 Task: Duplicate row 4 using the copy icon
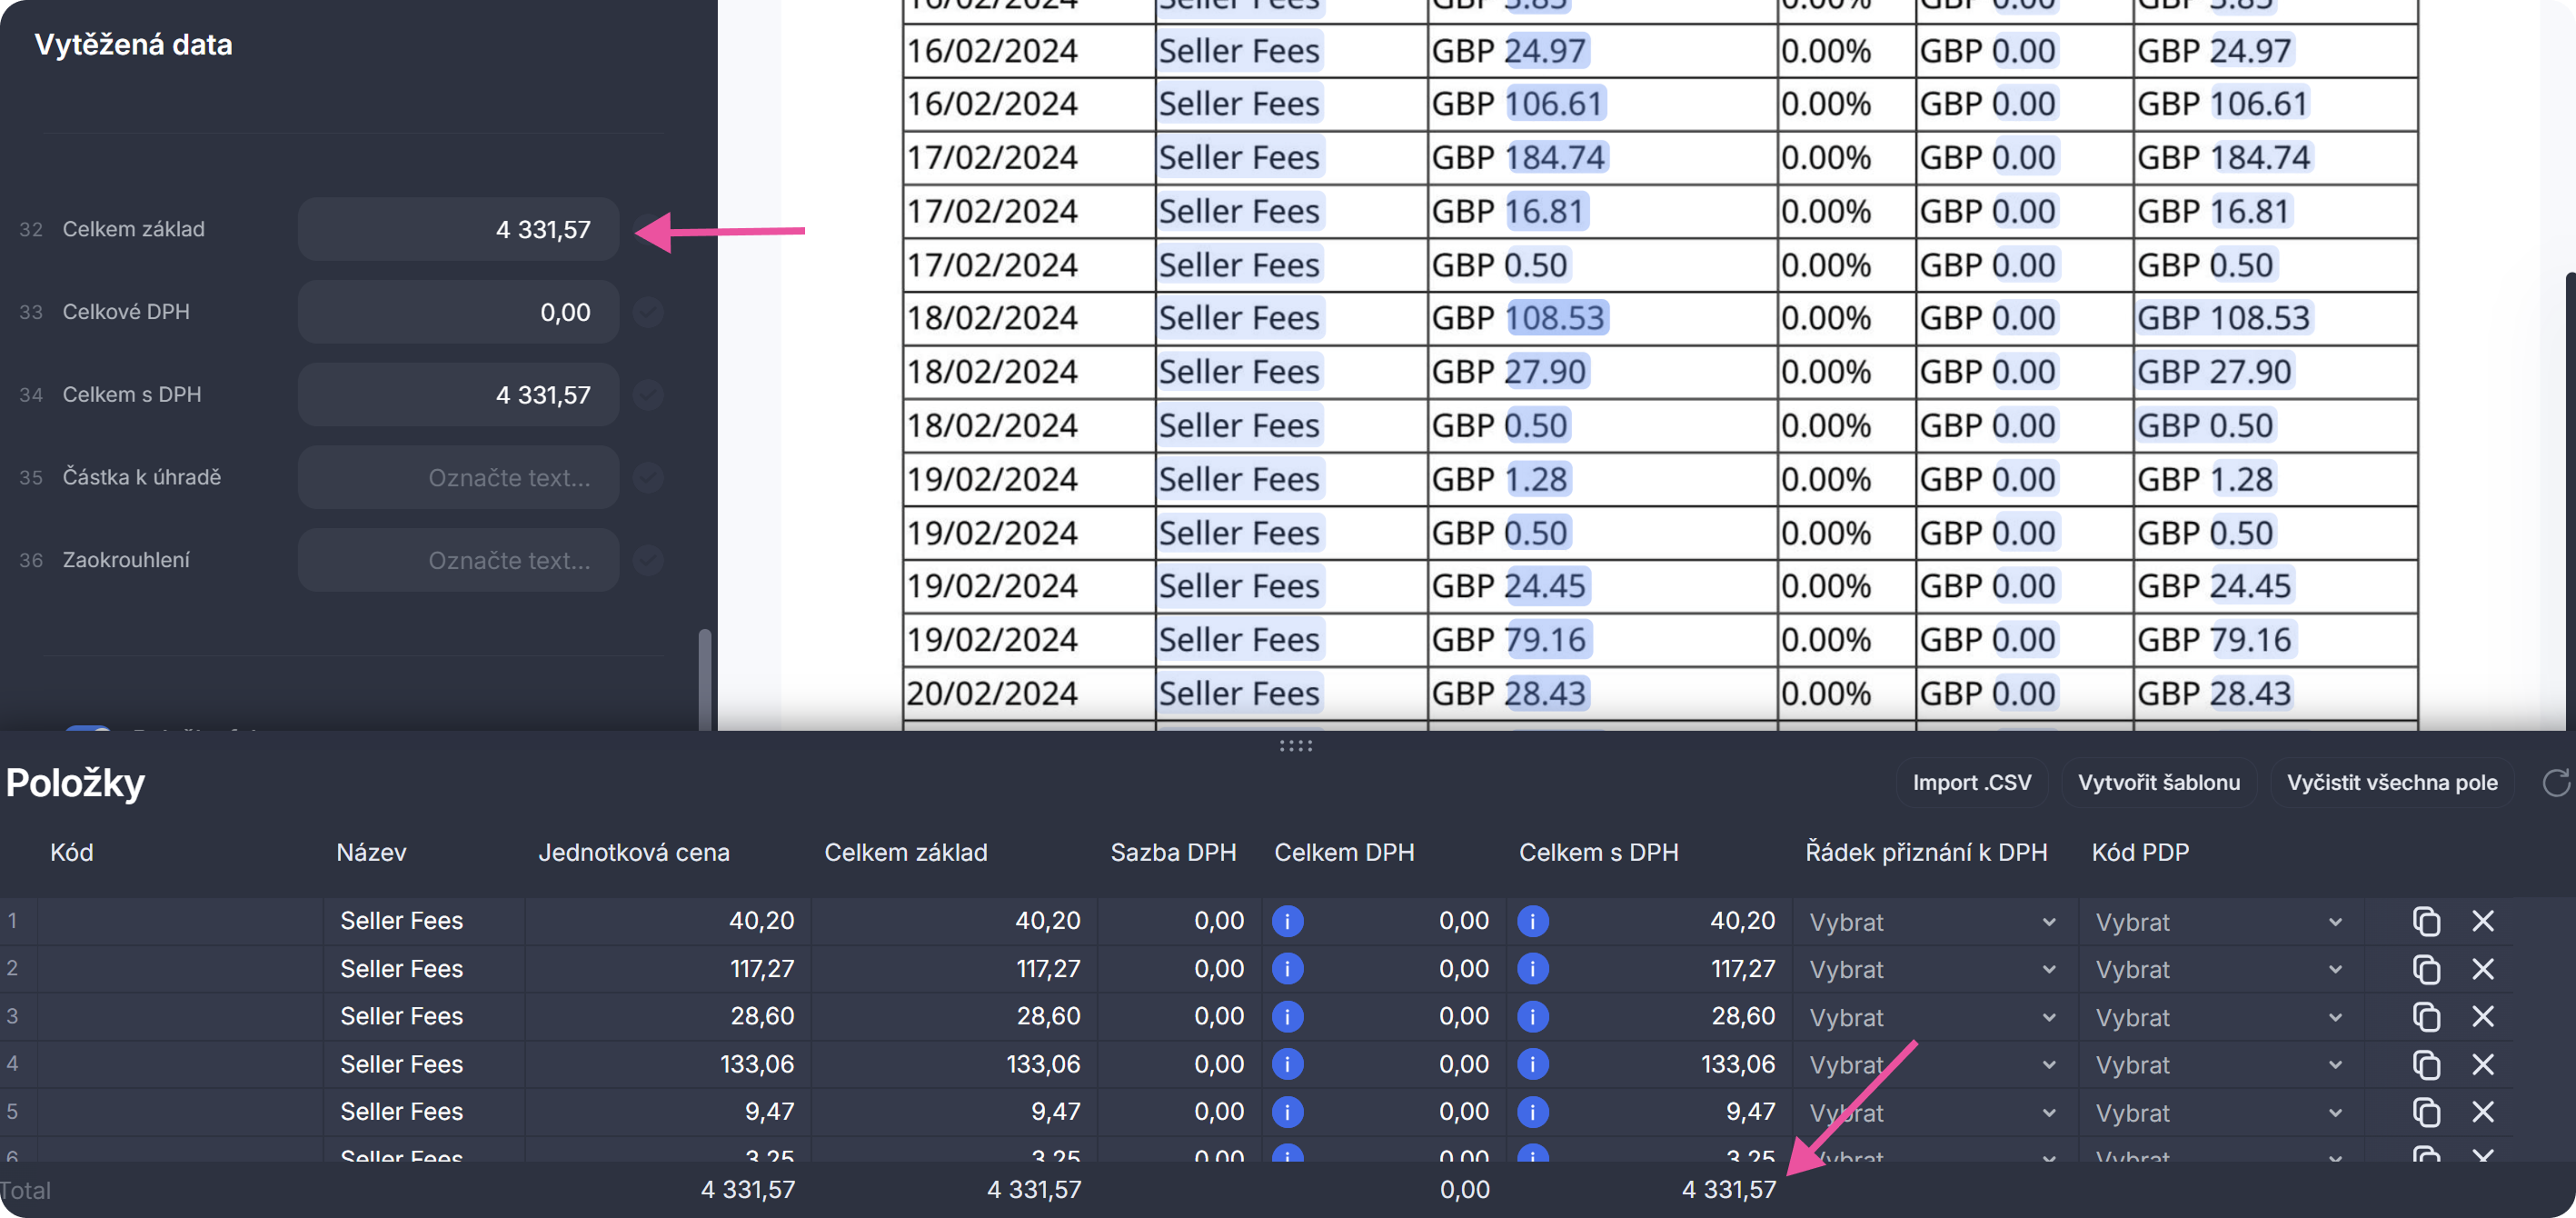pos(2426,1065)
